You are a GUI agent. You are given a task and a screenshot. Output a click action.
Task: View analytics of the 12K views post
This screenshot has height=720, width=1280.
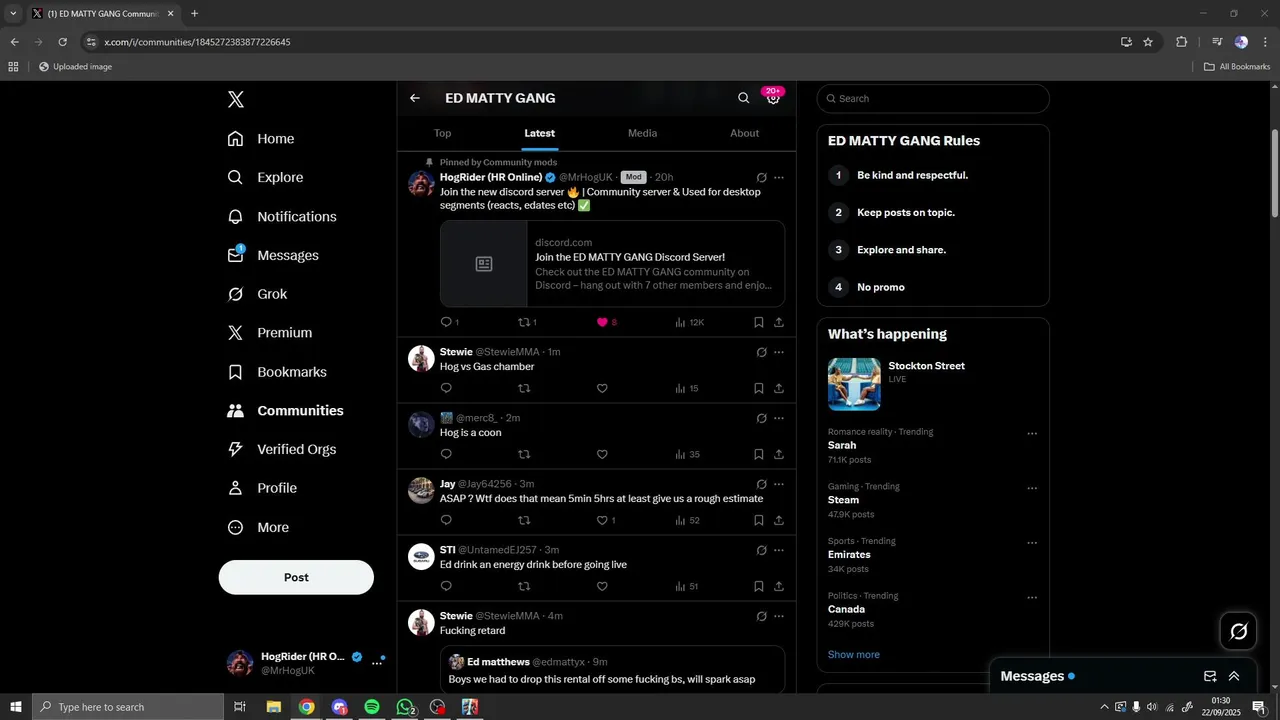689,322
